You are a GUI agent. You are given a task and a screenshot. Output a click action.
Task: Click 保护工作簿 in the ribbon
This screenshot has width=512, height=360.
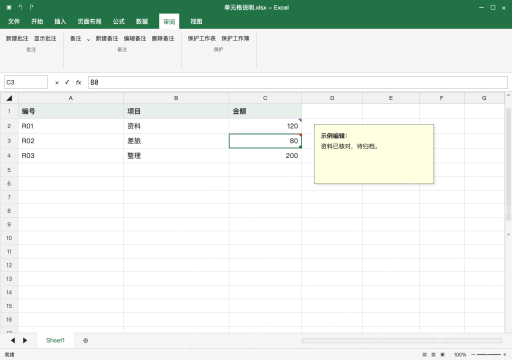[x=235, y=39]
